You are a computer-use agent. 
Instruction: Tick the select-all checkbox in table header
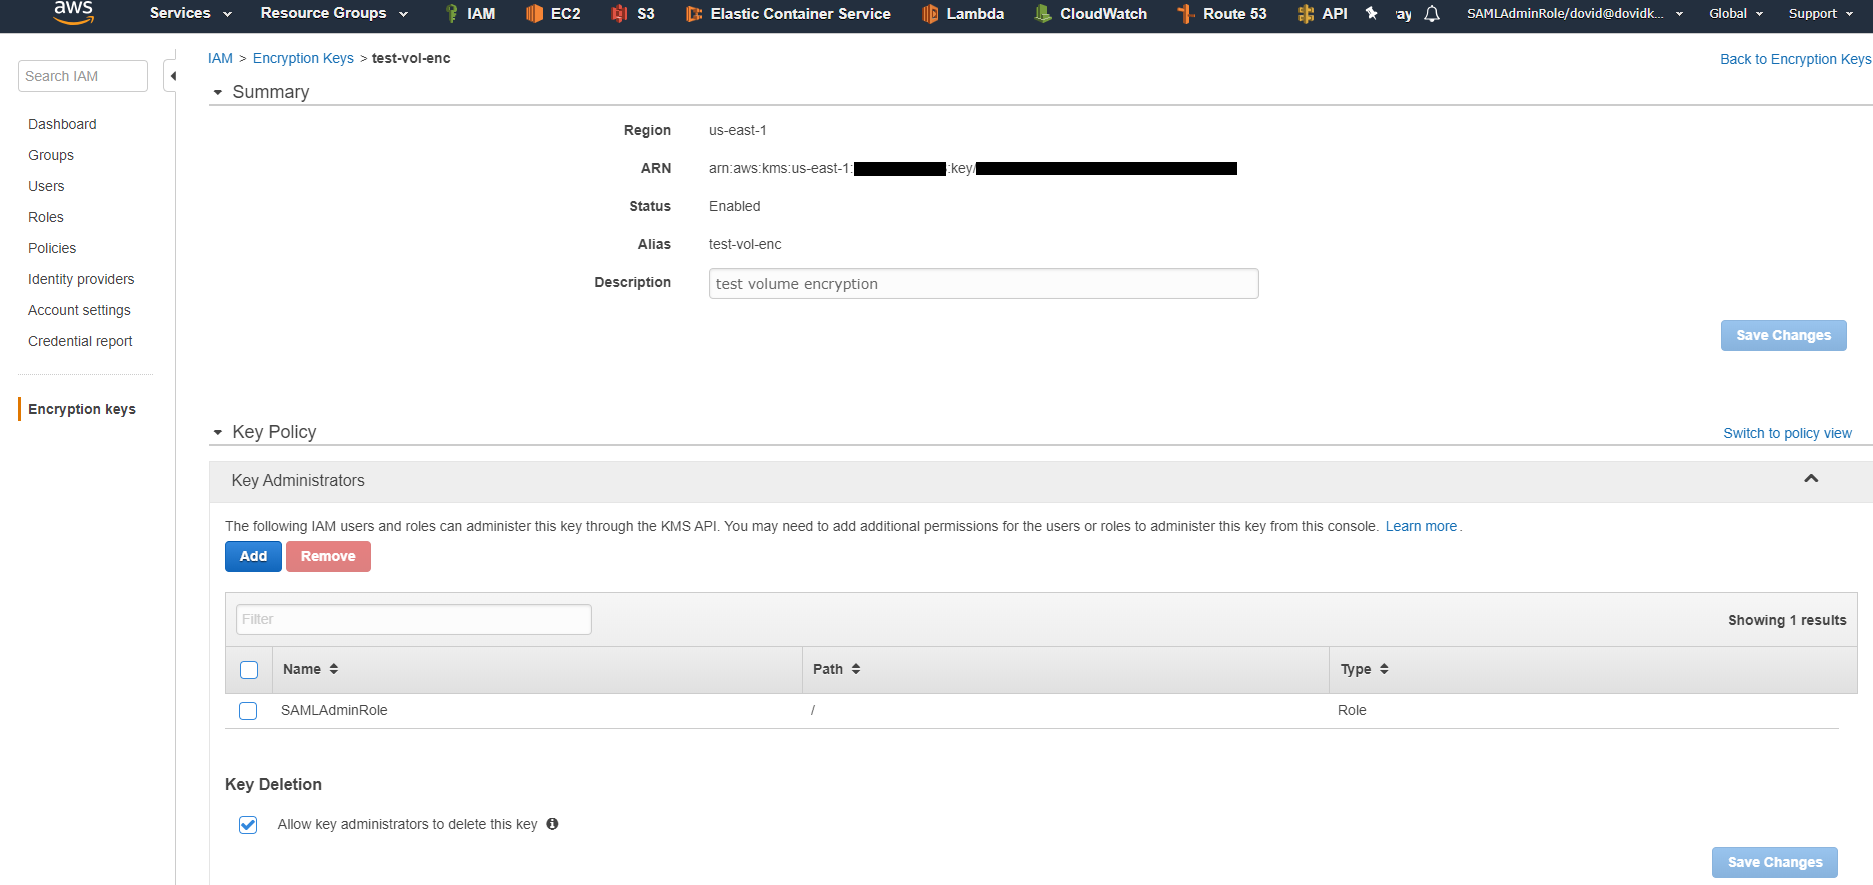pyautogui.click(x=249, y=670)
